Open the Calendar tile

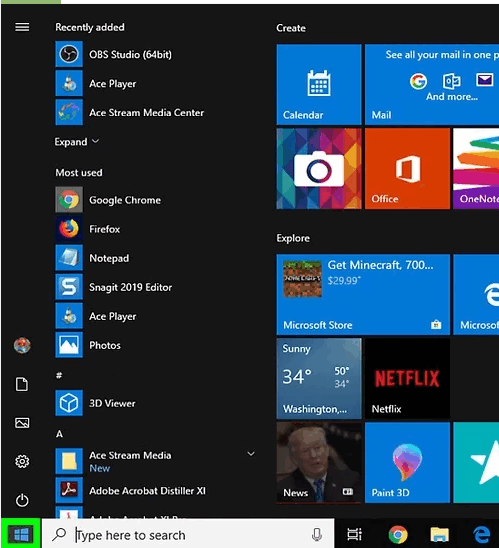319,84
